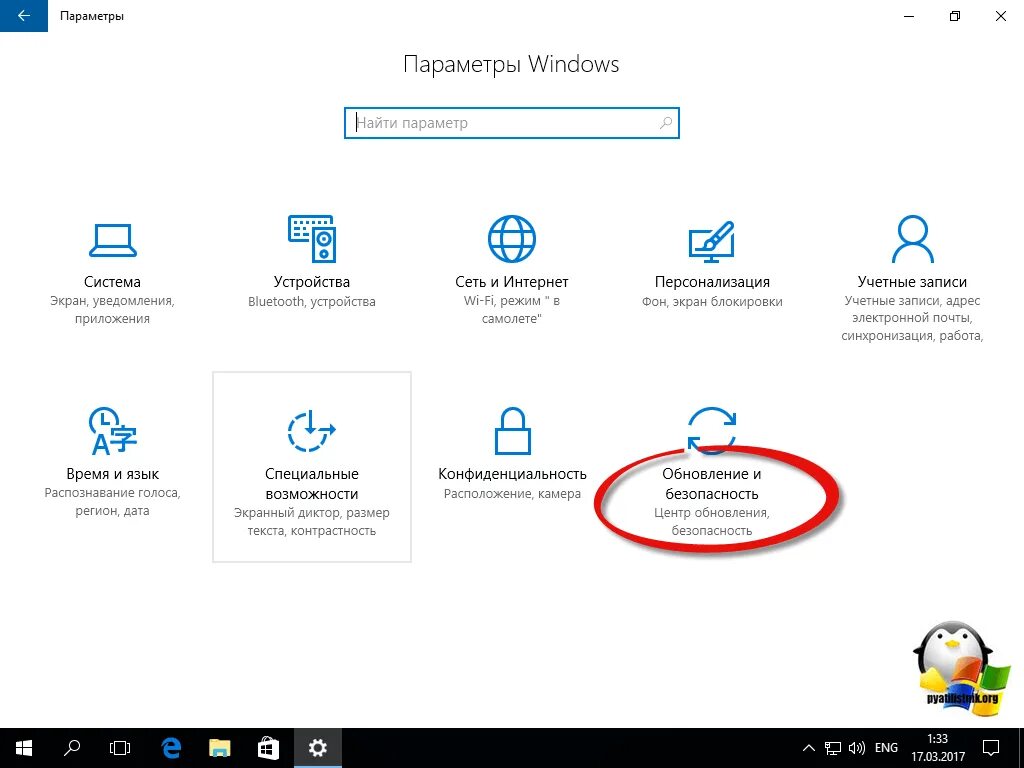The height and width of the screenshot is (768, 1024).
Task: Open File Explorer from the taskbar
Action: (x=219, y=748)
